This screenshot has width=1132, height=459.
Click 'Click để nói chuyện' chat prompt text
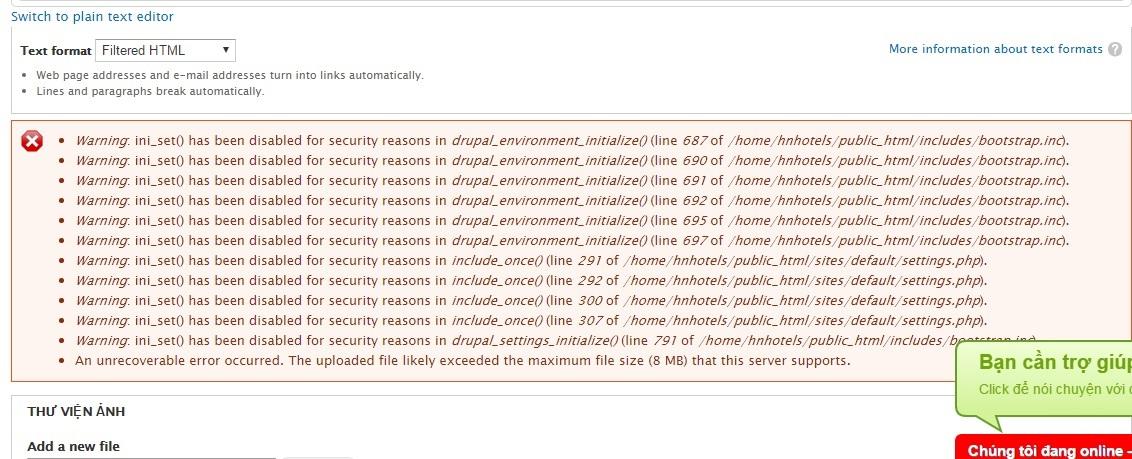(1055, 389)
